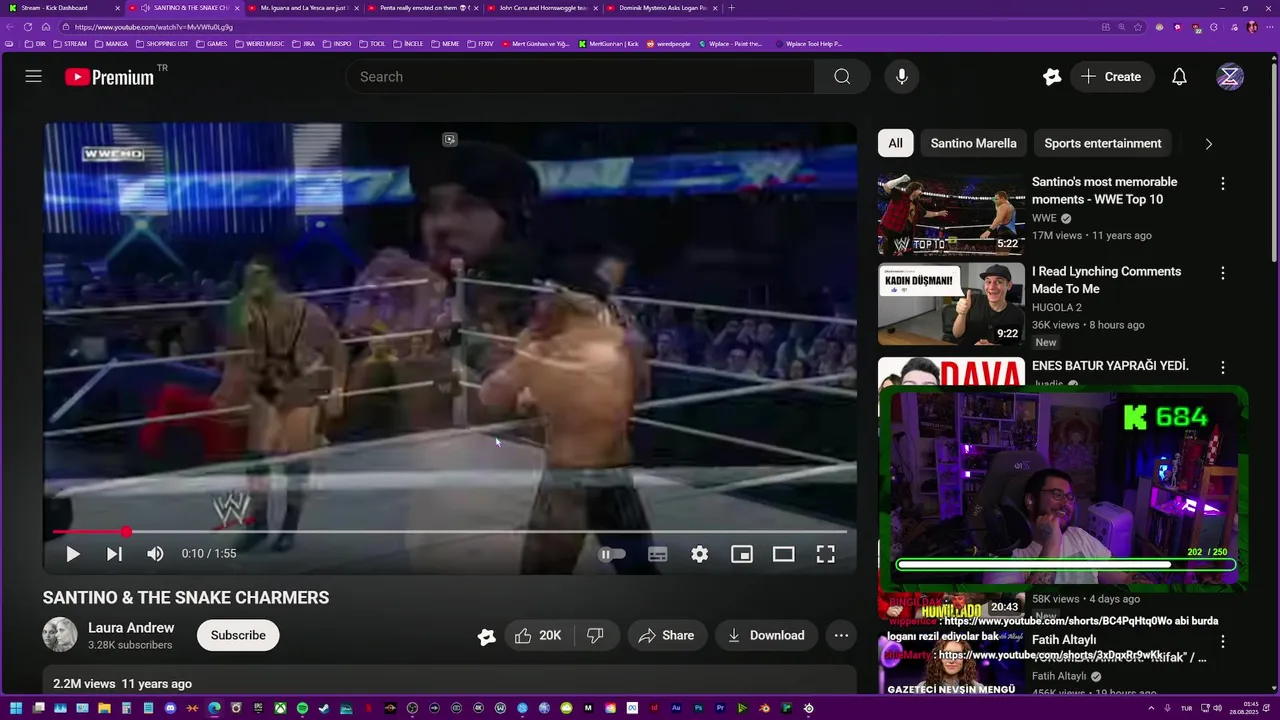This screenshot has width=1280, height=720.
Task: Enter full screen mode
Action: pos(825,554)
